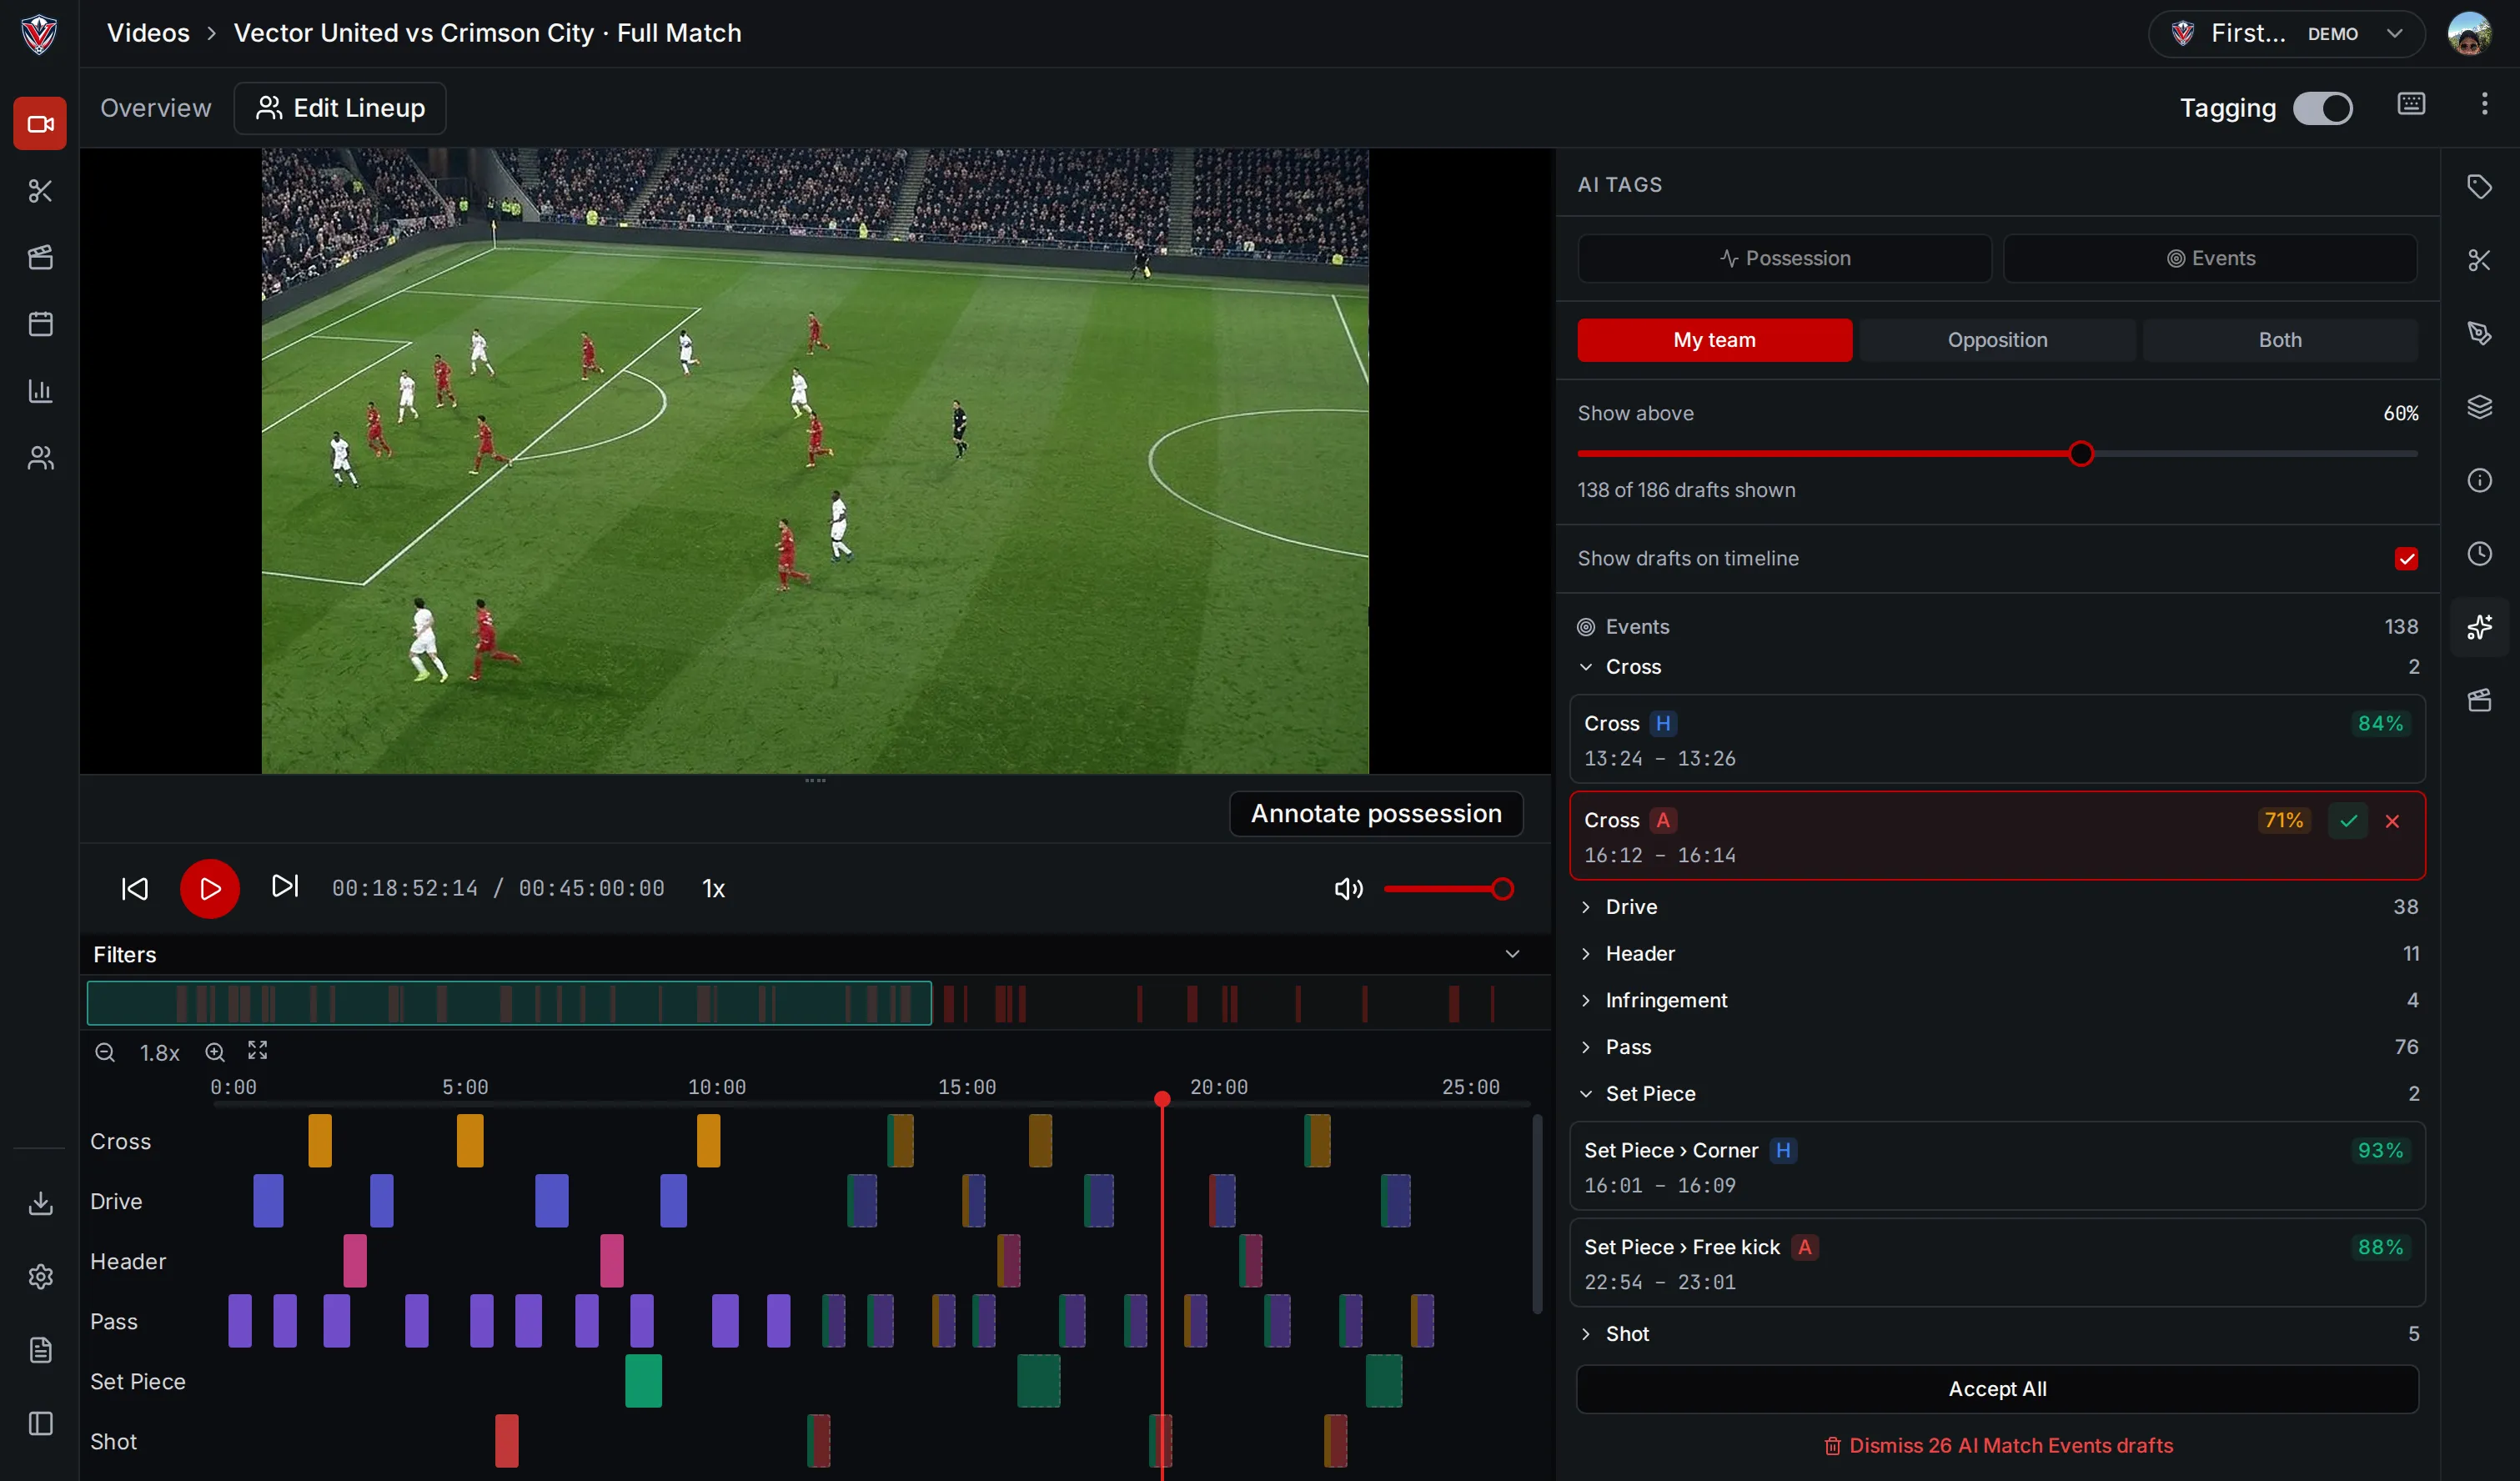Open the AI sparkle tags icon on right rail
This screenshot has width=2520, height=1481.
(x=2479, y=627)
